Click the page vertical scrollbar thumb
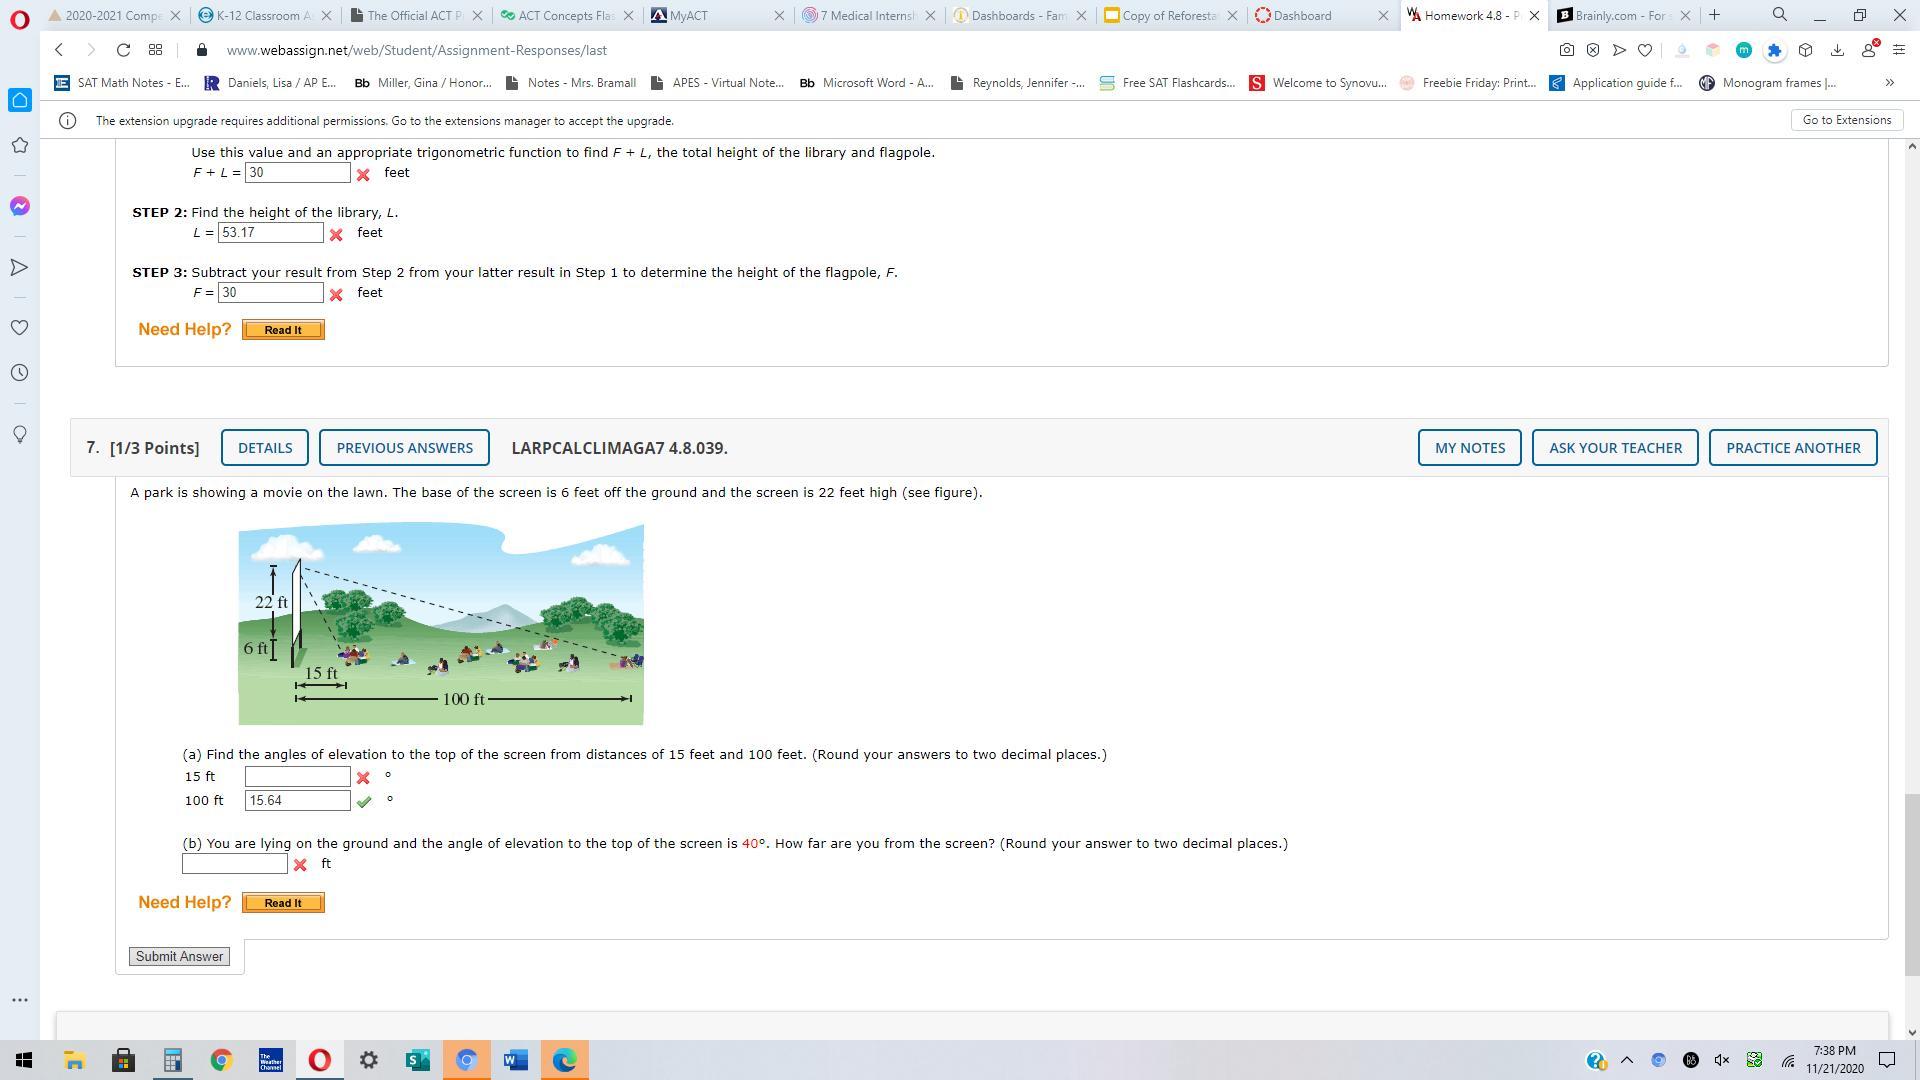 coord(1911,885)
